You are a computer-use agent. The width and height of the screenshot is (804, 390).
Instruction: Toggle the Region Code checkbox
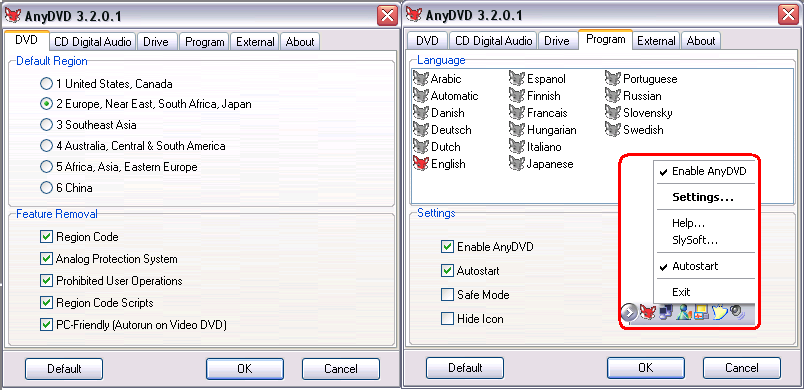click(x=46, y=237)
